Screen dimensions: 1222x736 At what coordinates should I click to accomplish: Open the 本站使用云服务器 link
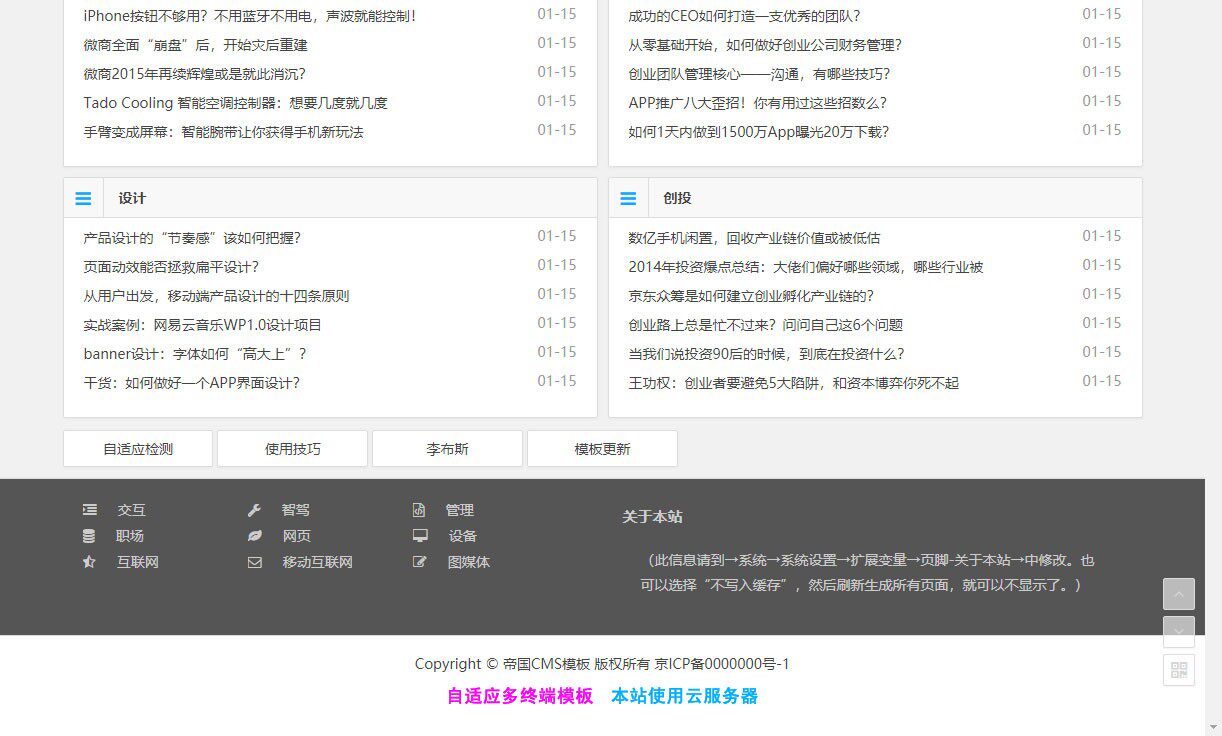point(684,696)
